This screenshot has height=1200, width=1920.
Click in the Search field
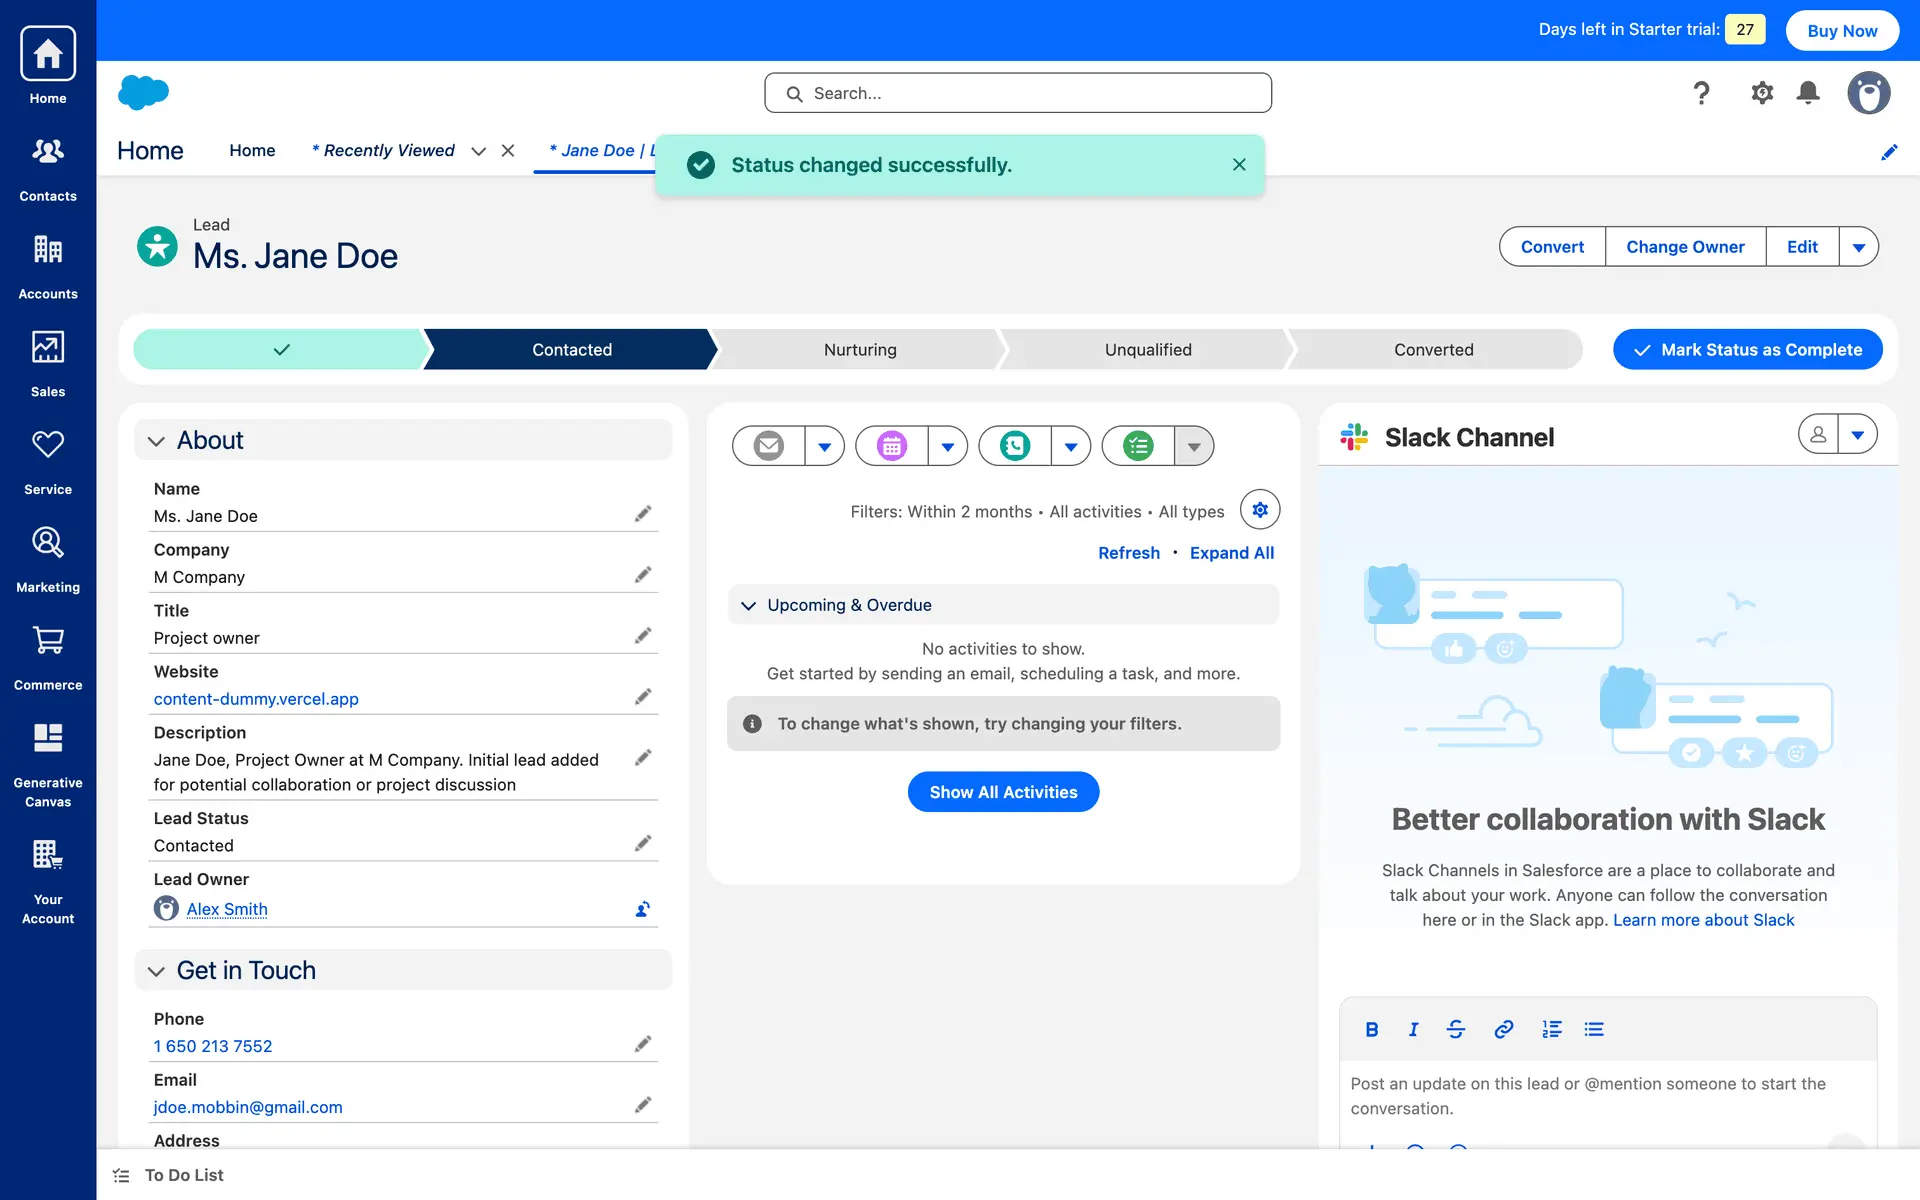point(1018,93)
